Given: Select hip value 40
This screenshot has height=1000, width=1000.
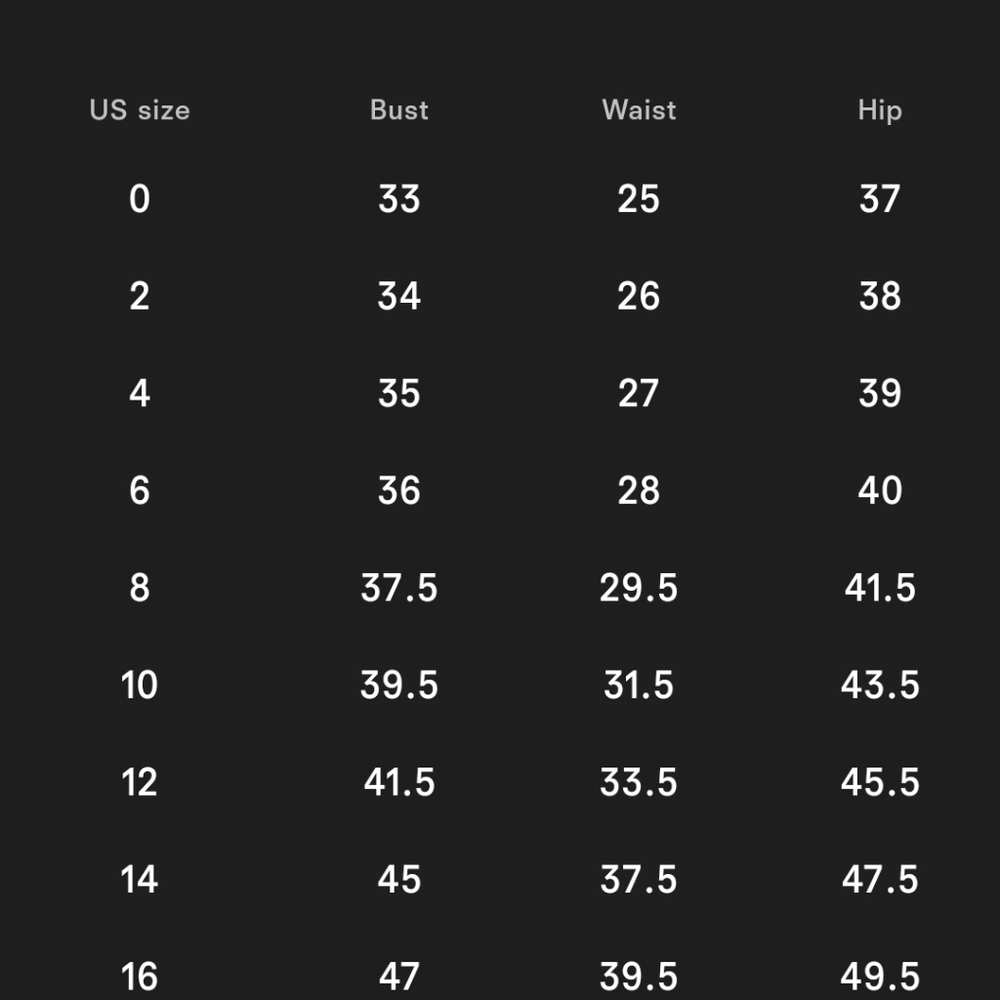Looking at the screenshot, I should [x=880, y=491].
